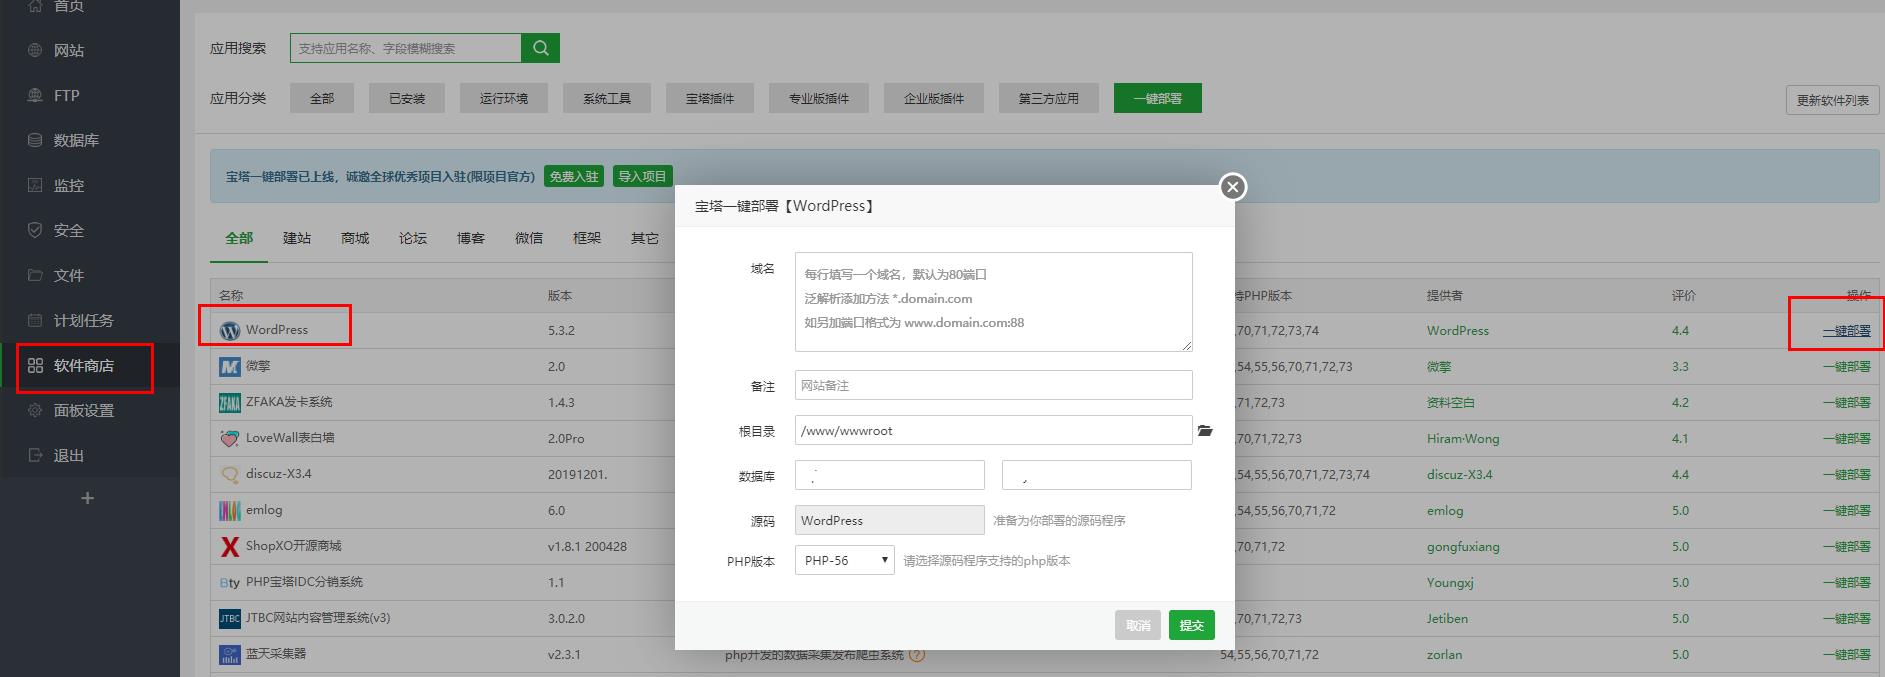
Task: Filter by 宝塔插件 category
Action: point(710,98)
